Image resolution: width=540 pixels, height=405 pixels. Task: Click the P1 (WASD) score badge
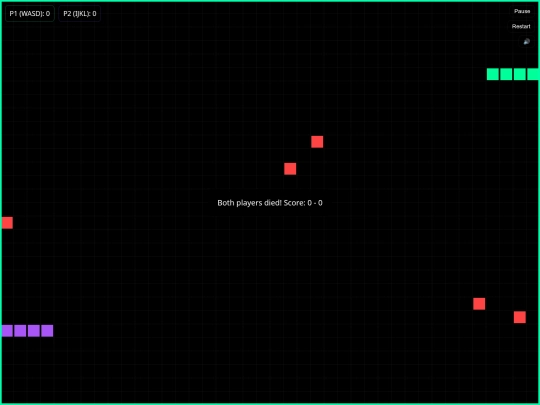pyautogui.click(x=30, y=14)
